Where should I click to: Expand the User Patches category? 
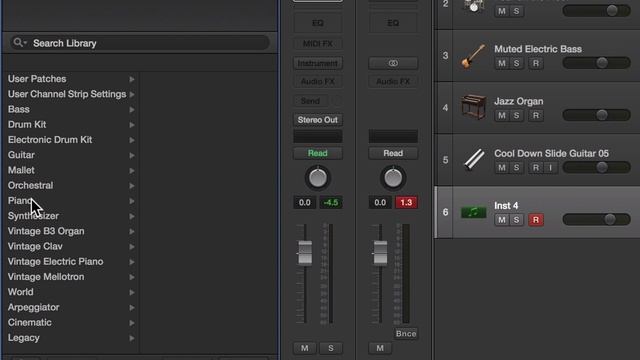pyautogui.click(x=132, y=79)
